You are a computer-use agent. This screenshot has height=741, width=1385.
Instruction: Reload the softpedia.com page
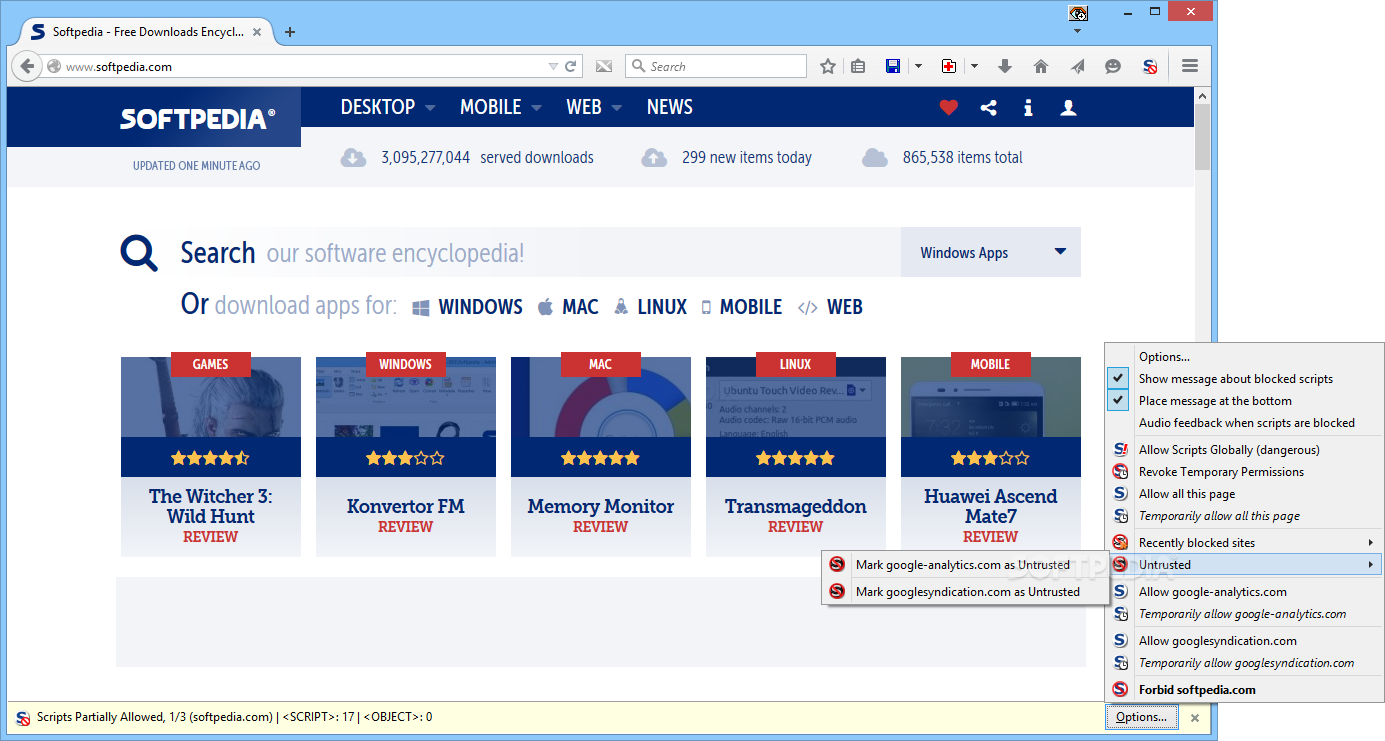[571, 67]
